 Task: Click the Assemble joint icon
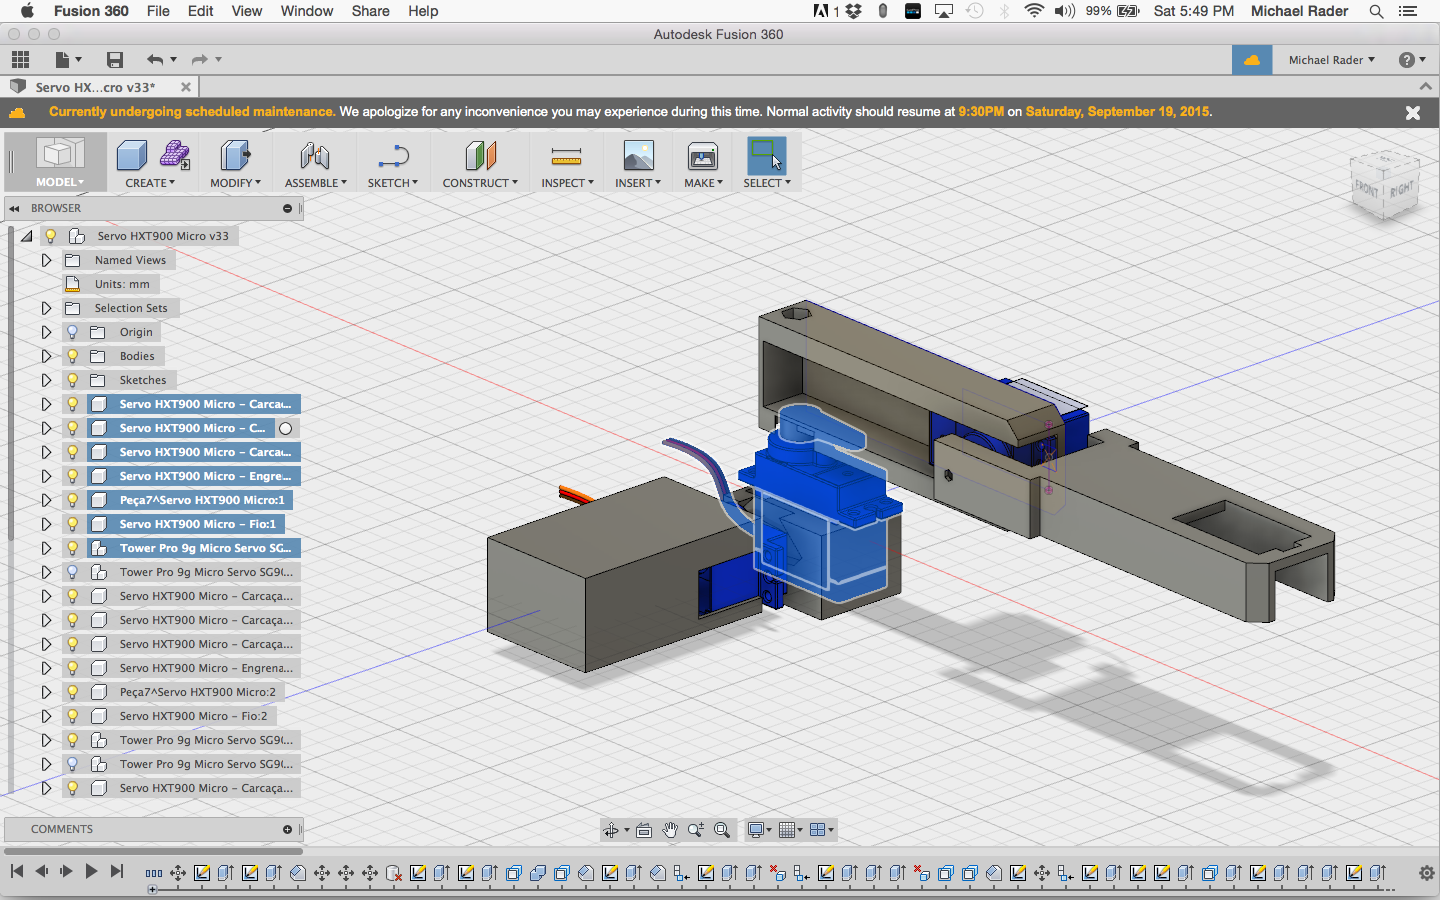(x=315, y=156)
